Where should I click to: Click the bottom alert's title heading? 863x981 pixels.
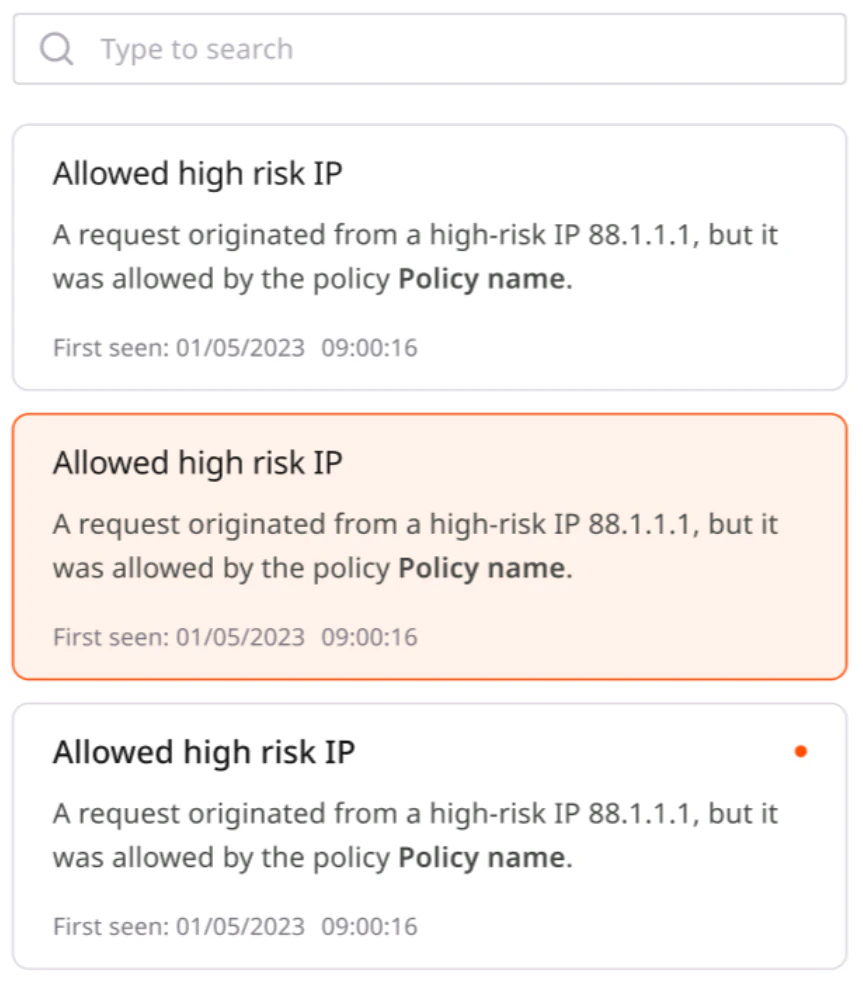(196, 751)
